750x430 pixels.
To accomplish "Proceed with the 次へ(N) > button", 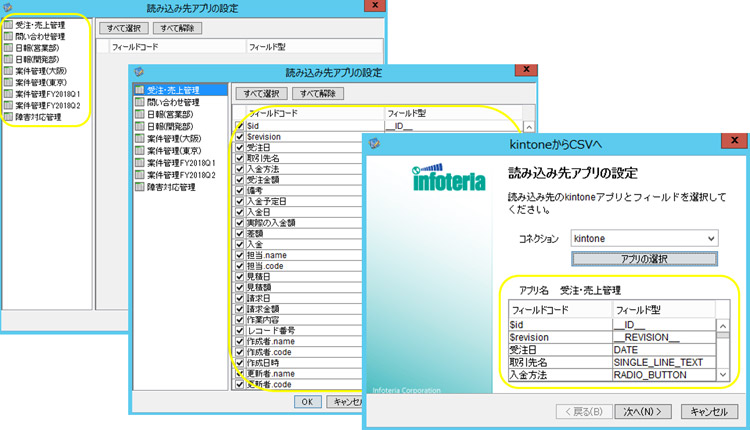I will tap(643, 411).
